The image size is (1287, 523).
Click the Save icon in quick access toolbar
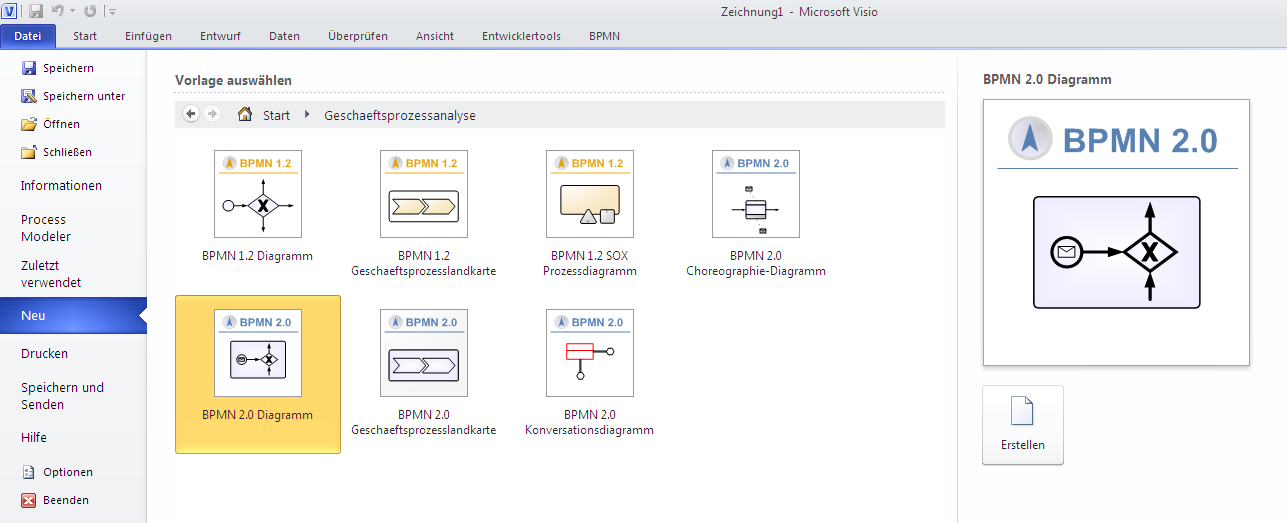[x=36, y=11]
